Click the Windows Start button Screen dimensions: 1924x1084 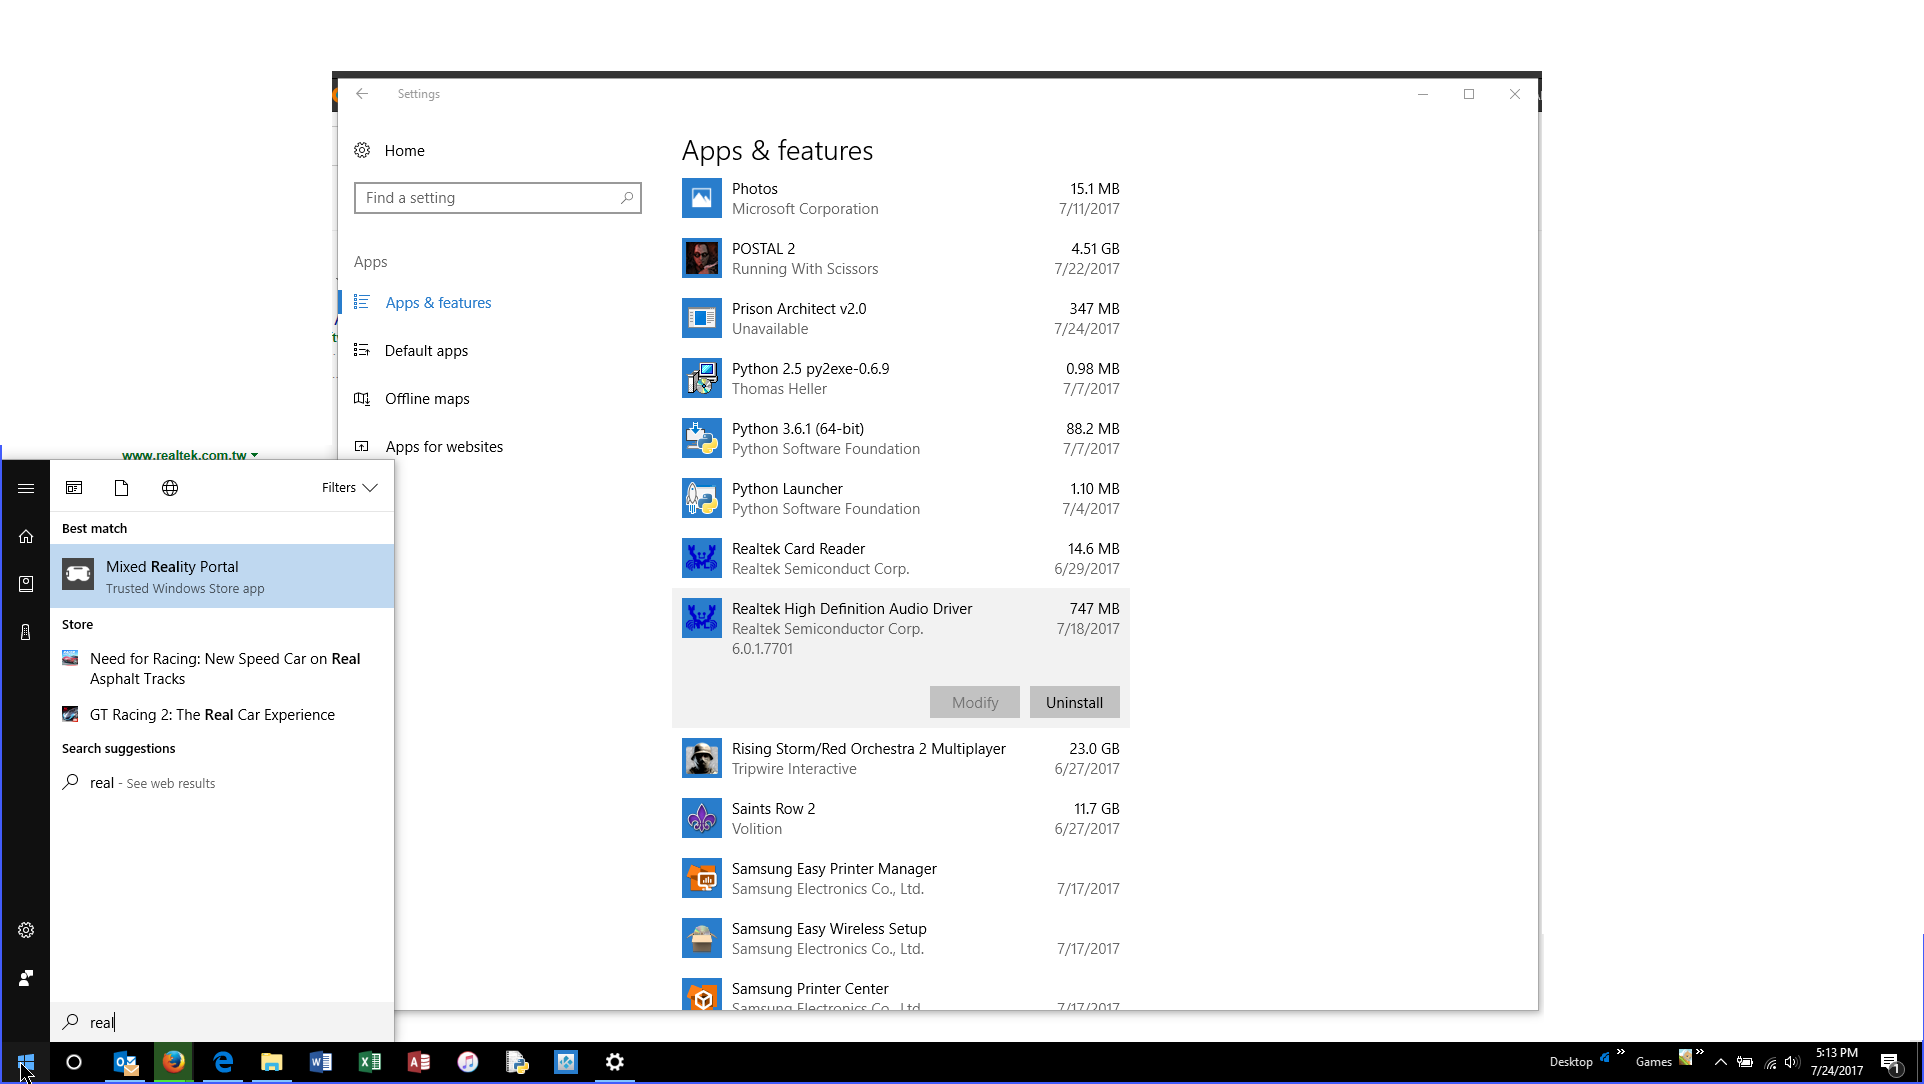tap(26, 1062)
